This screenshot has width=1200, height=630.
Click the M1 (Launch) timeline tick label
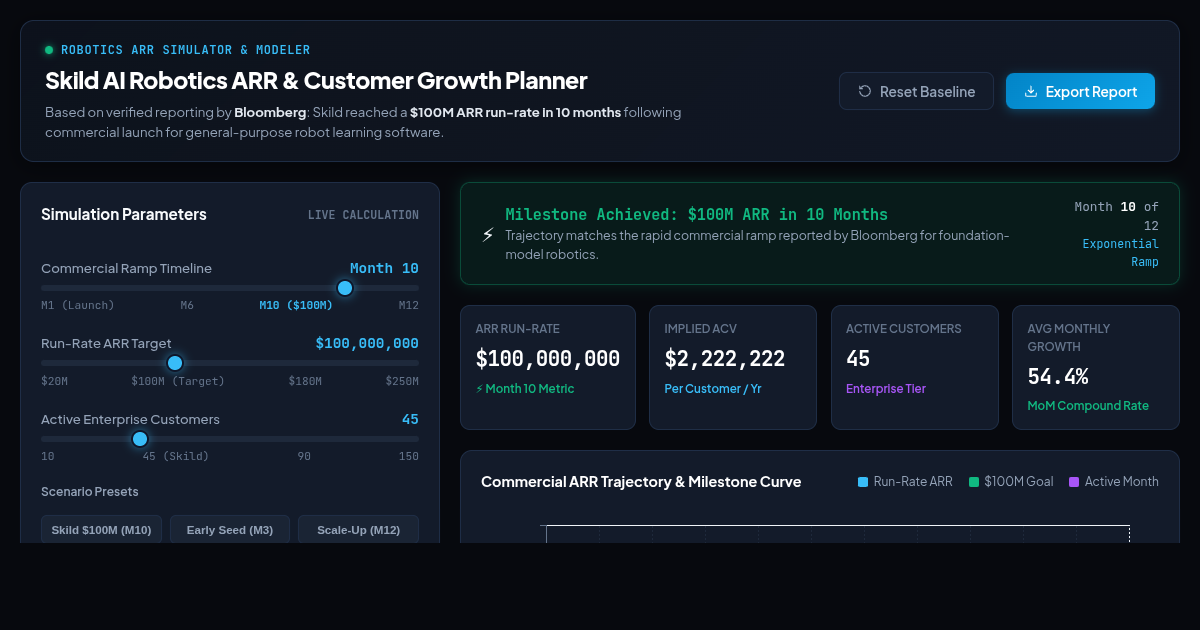78,305
